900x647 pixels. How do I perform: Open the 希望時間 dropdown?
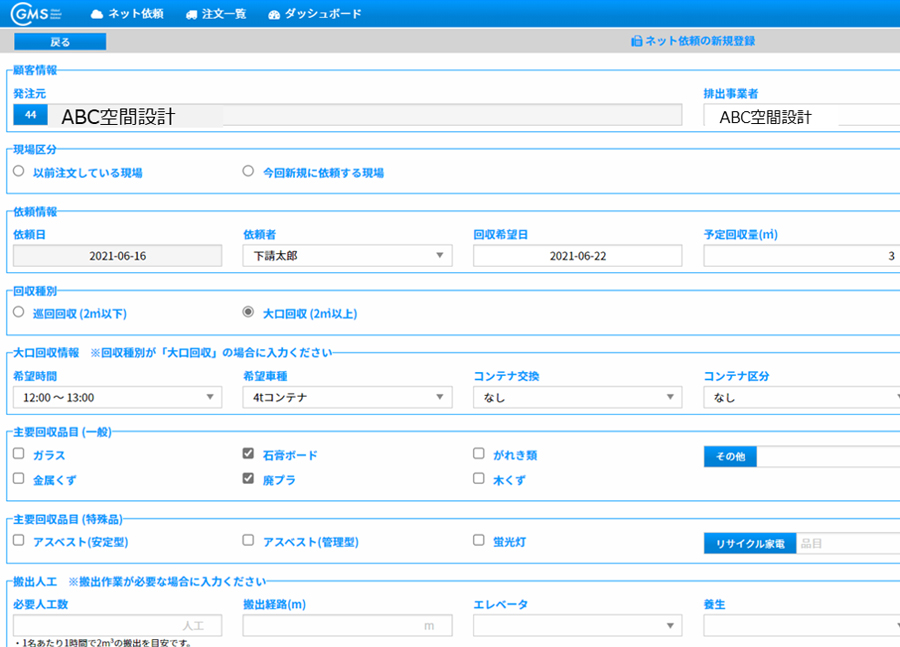pos(118,397)
